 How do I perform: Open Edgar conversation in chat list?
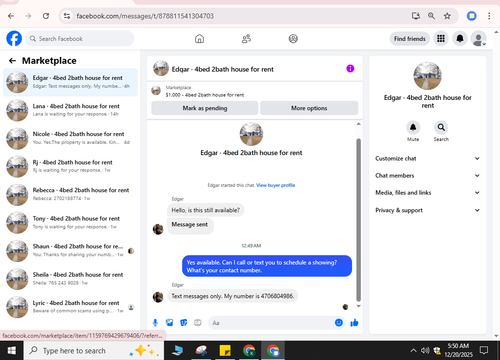pos(70,82)
